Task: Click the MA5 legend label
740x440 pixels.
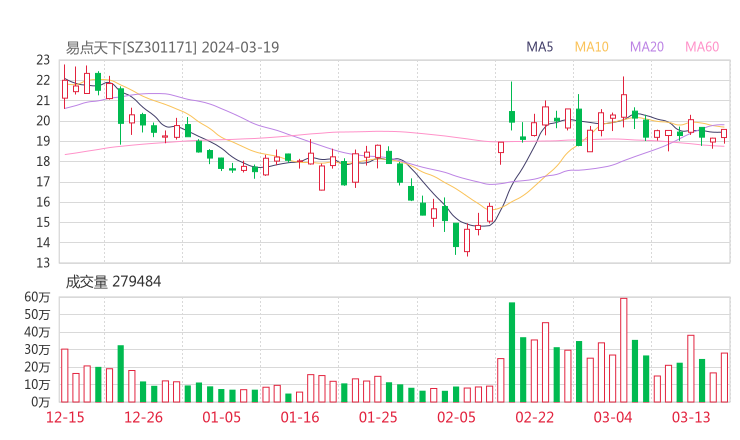Action: (x=539, y=47)
